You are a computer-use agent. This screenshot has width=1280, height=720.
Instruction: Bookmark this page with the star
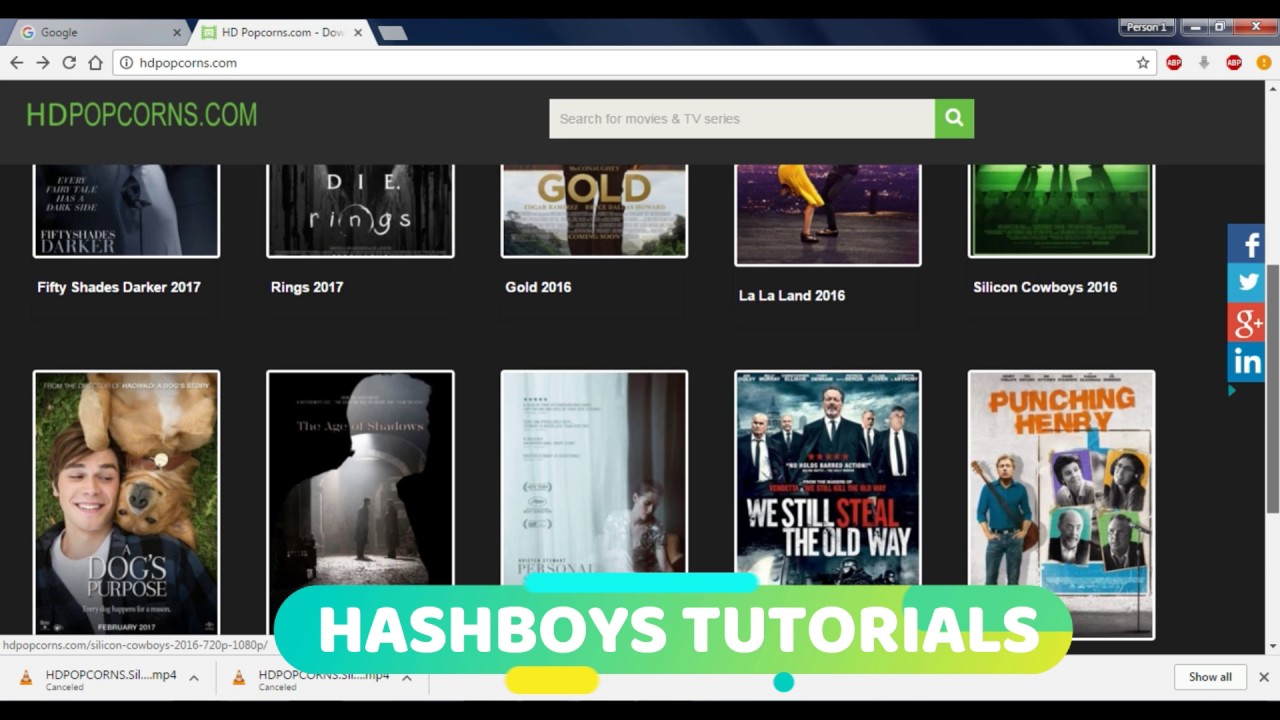(1143, 62)
